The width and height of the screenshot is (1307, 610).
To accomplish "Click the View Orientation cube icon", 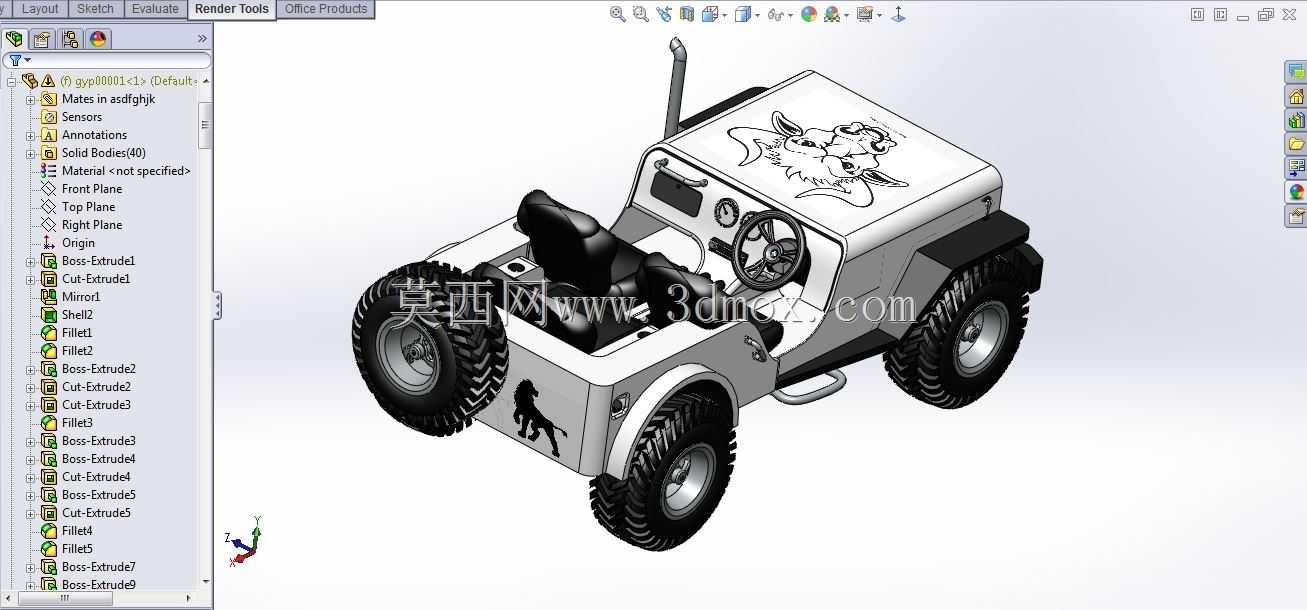I will pyautogui.click(x=710, y=14).
